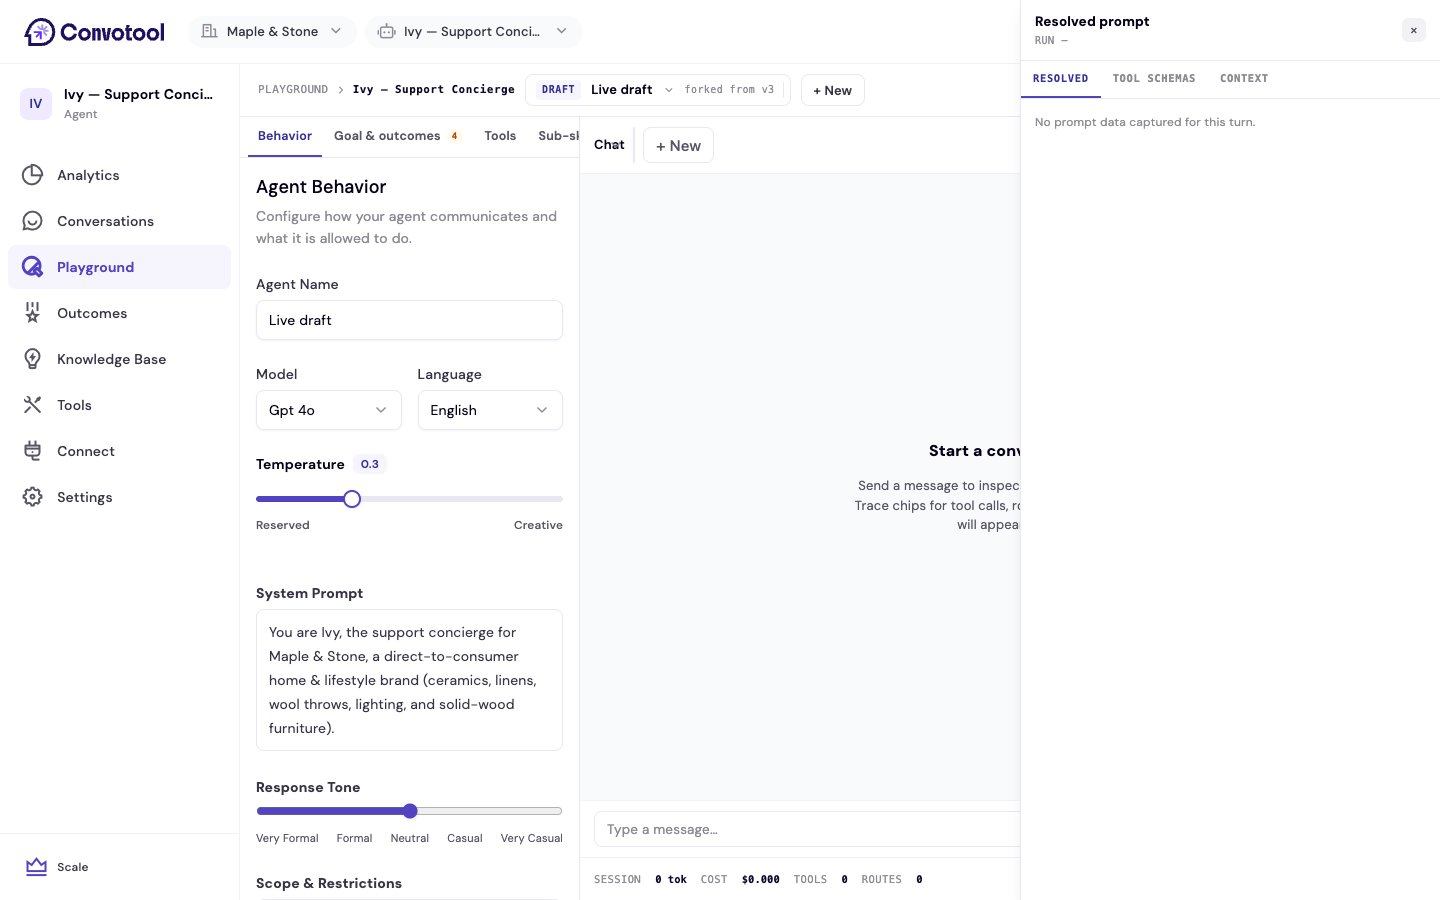Select the Resolved tab
Viewport: 1440px width, 900px height.
tap(1060, 78)
